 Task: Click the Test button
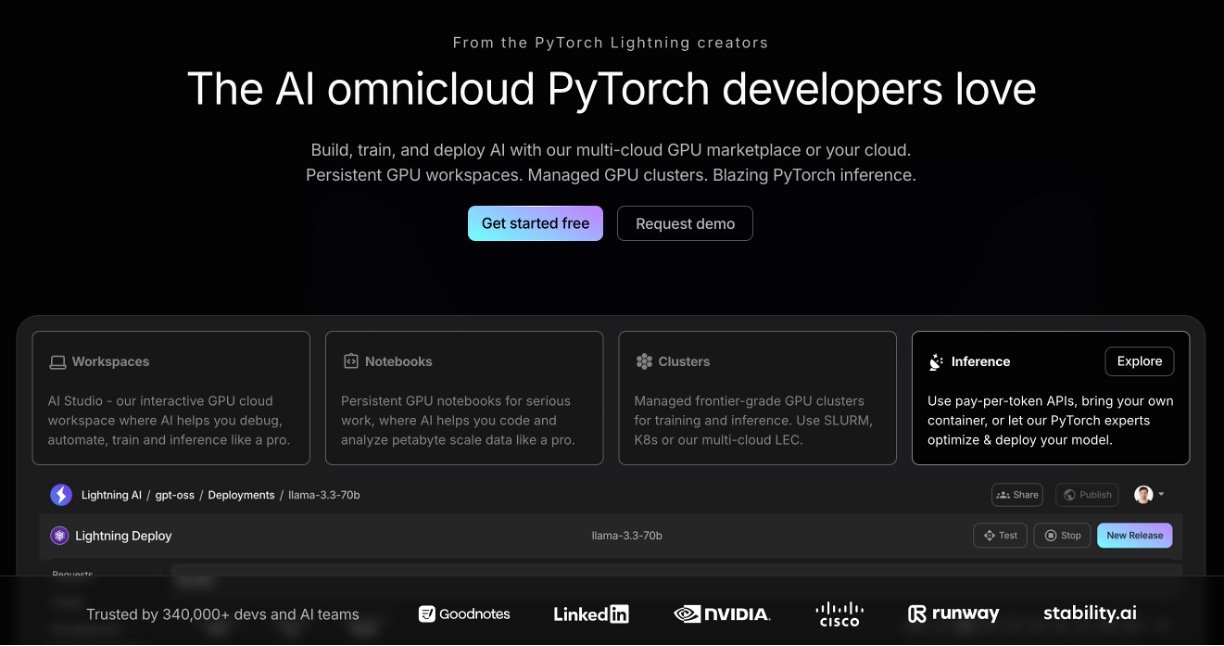1000,536
